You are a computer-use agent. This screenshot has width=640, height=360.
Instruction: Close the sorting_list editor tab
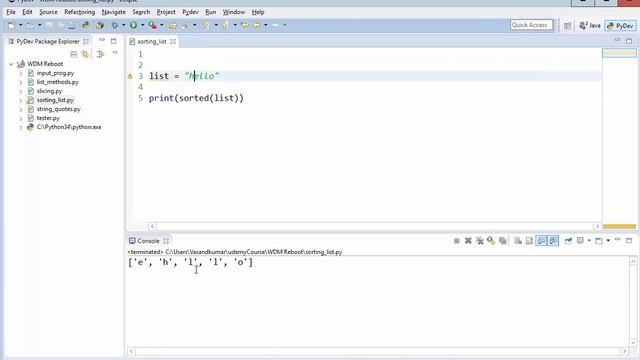173,42
